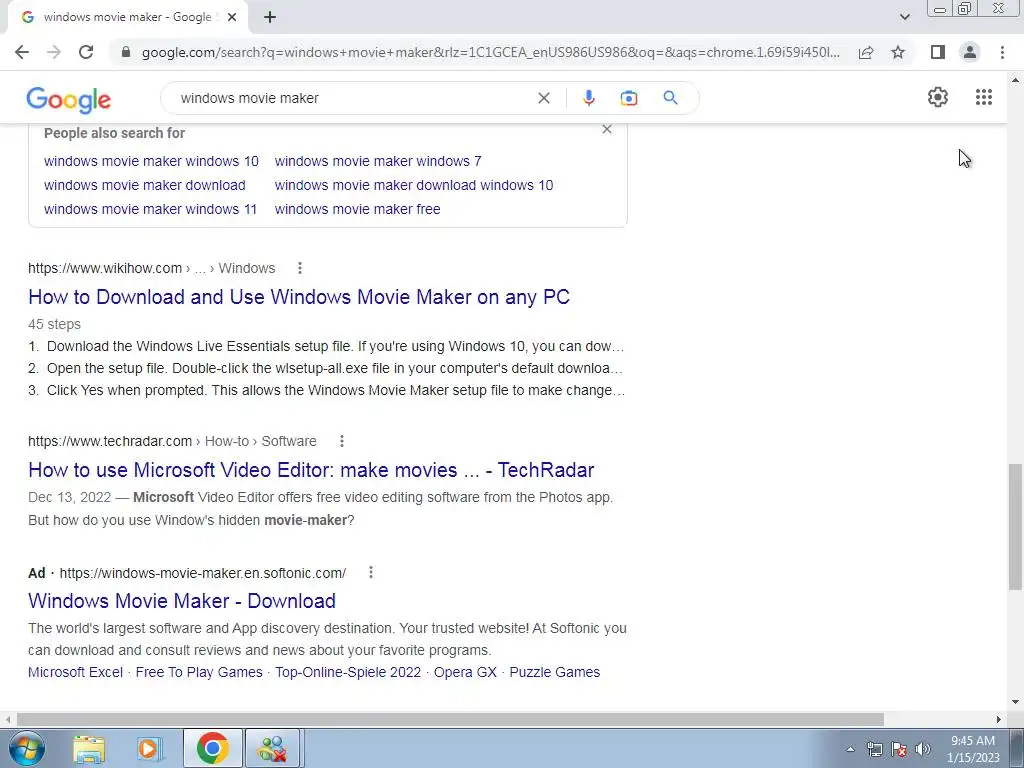Open the Chrome profile avatar
The height and width of the screenshot is (768, 1024).
970,52
